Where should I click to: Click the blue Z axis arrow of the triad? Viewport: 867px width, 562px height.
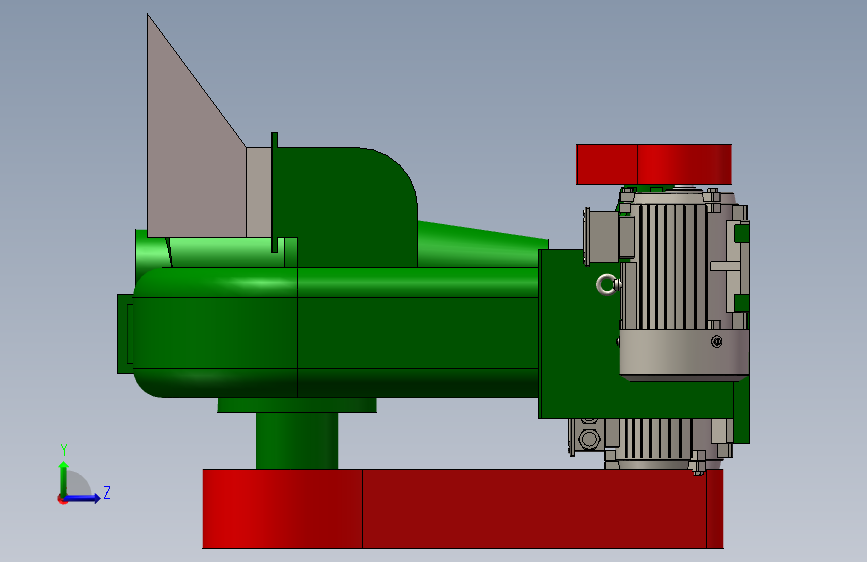82,498
